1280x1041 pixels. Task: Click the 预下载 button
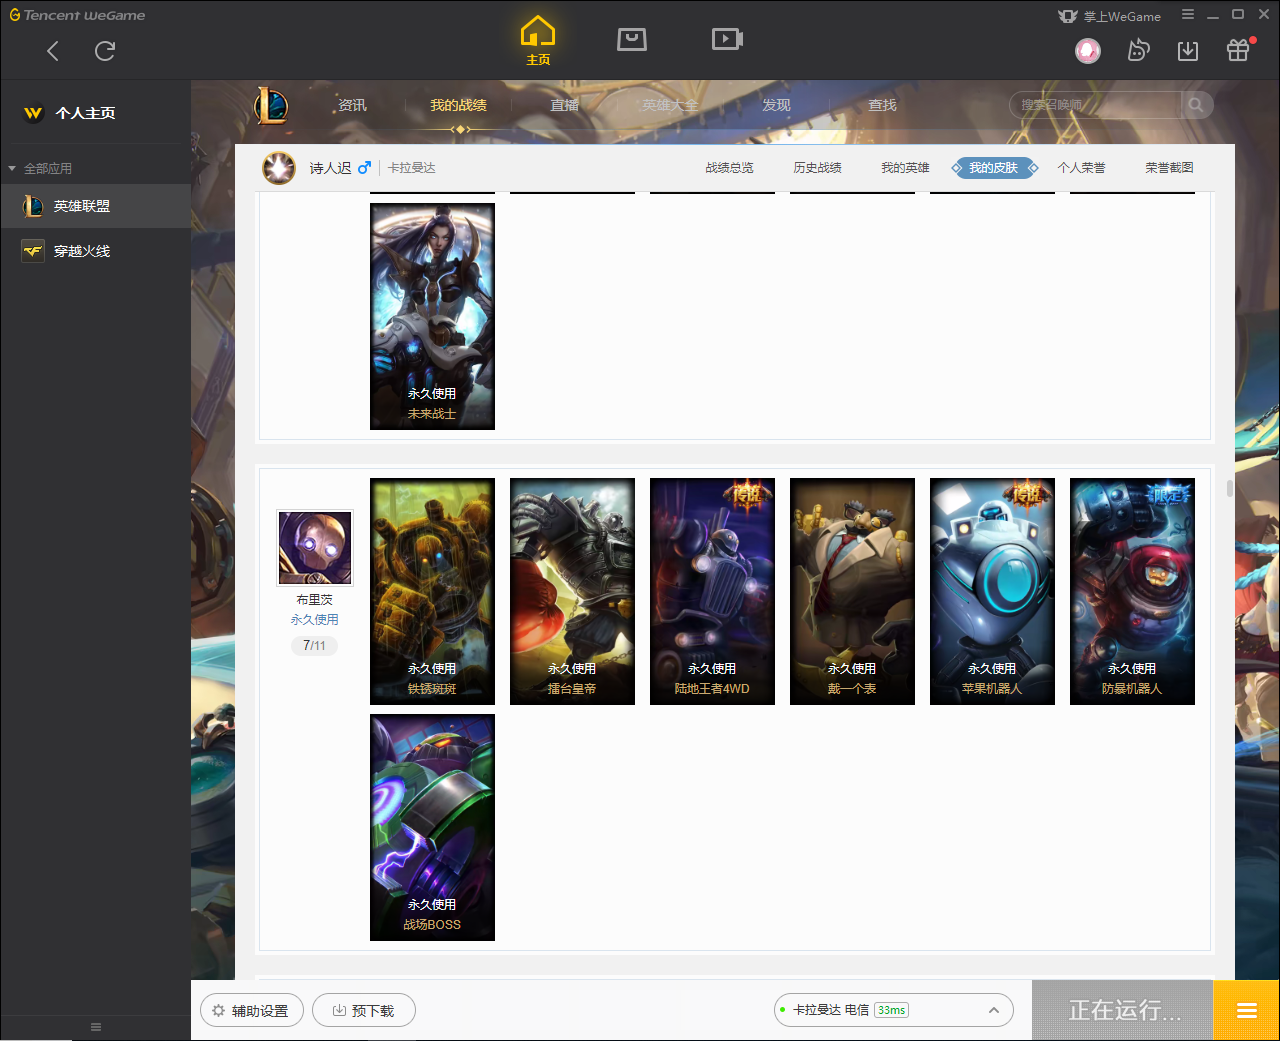tap(364, 1010)
